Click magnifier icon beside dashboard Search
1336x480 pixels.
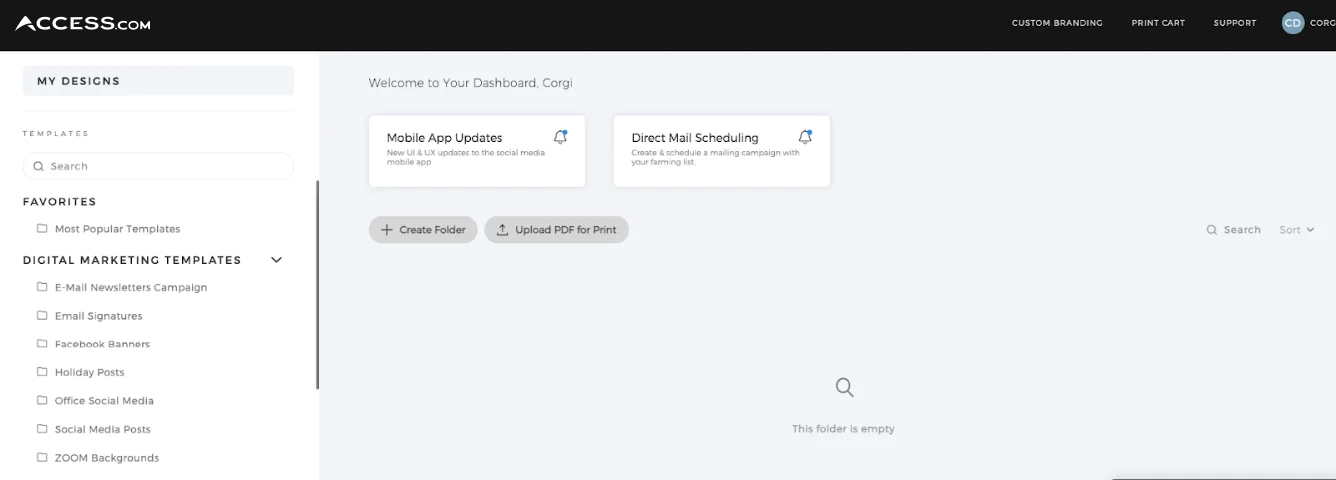coord(1212,230)
